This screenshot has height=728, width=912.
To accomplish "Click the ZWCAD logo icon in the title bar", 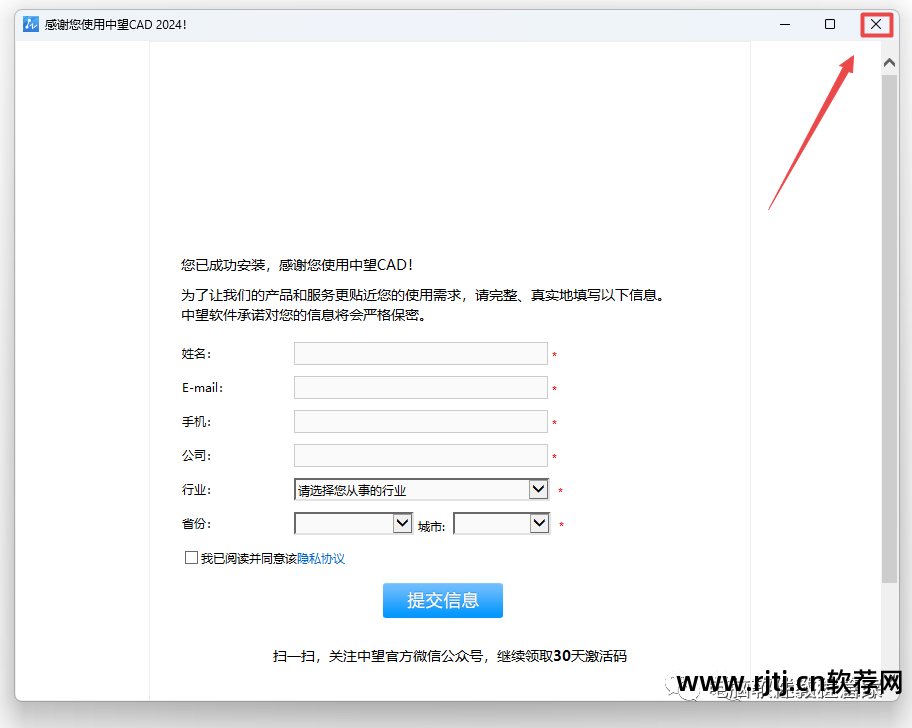I will tap(29, 24).
